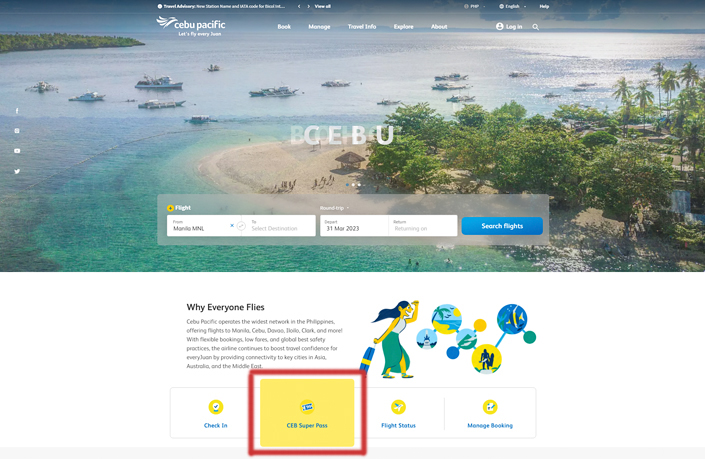Expand the English language dropdown
The image size is (705, 459).
click(512, 6)
